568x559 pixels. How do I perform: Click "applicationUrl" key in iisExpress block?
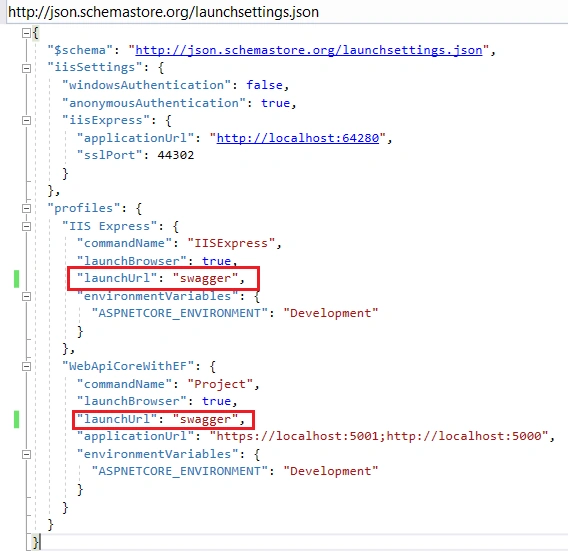(x=135, y=138)
